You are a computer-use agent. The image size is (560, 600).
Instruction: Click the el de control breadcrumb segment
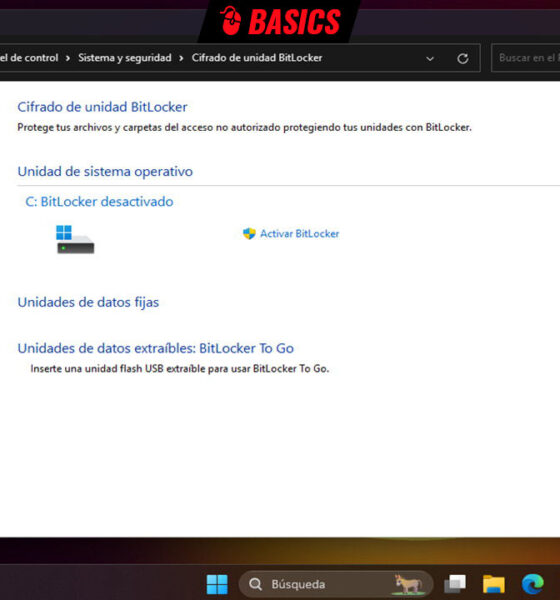(x=29, y=58)
